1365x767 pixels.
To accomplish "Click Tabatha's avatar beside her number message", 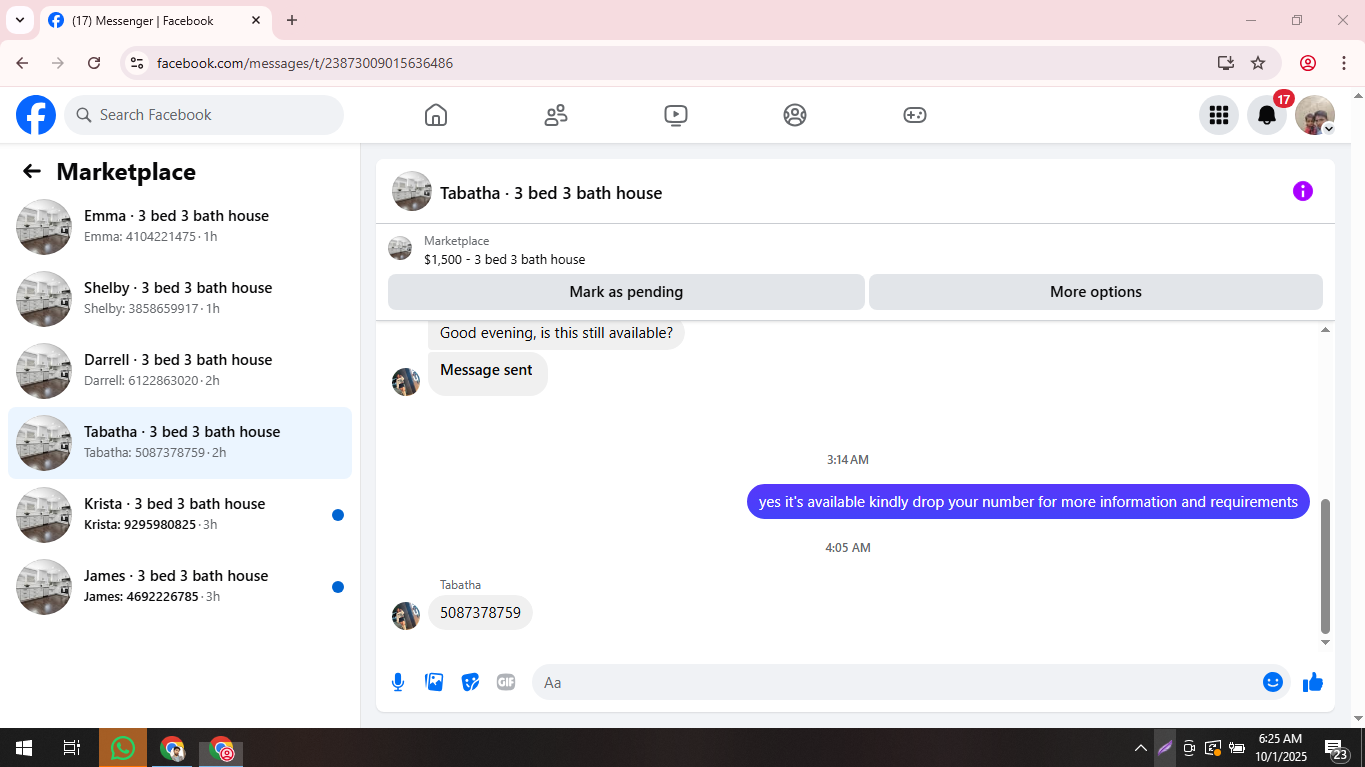I will click(406, 616).
